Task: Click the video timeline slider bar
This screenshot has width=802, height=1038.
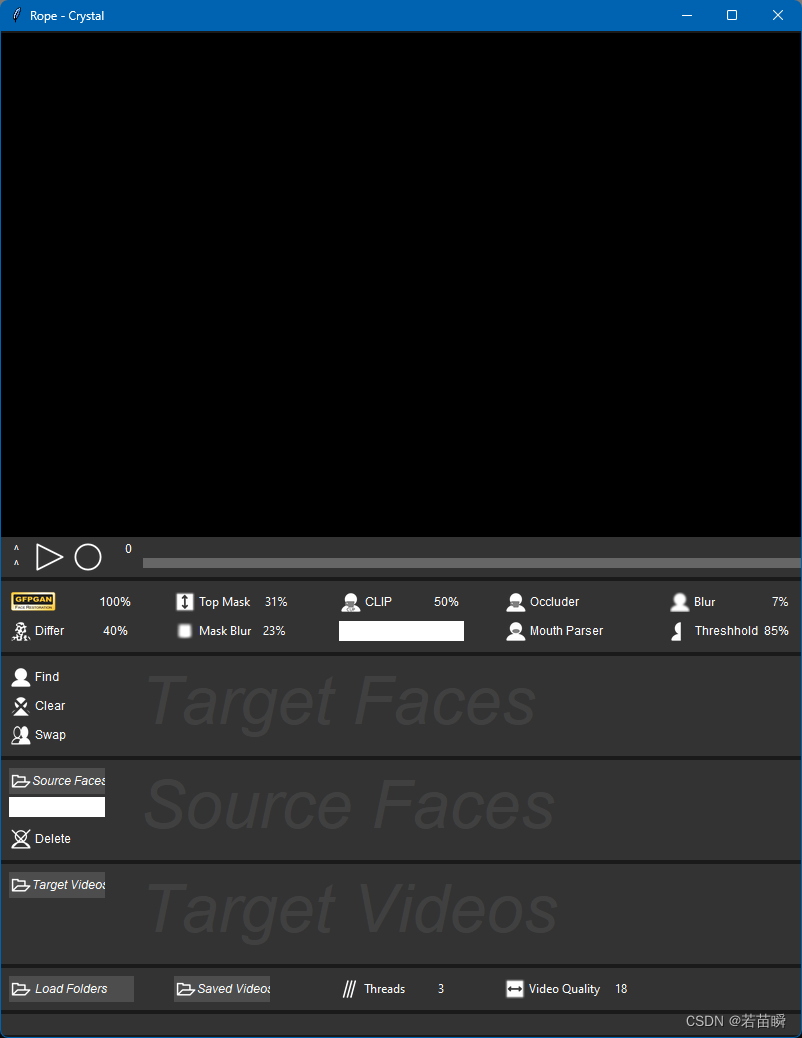Action: 472,563
